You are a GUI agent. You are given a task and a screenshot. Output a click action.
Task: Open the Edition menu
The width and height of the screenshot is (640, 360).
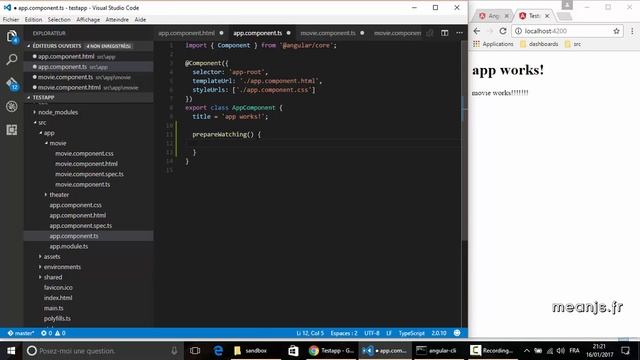pos(33,20)
